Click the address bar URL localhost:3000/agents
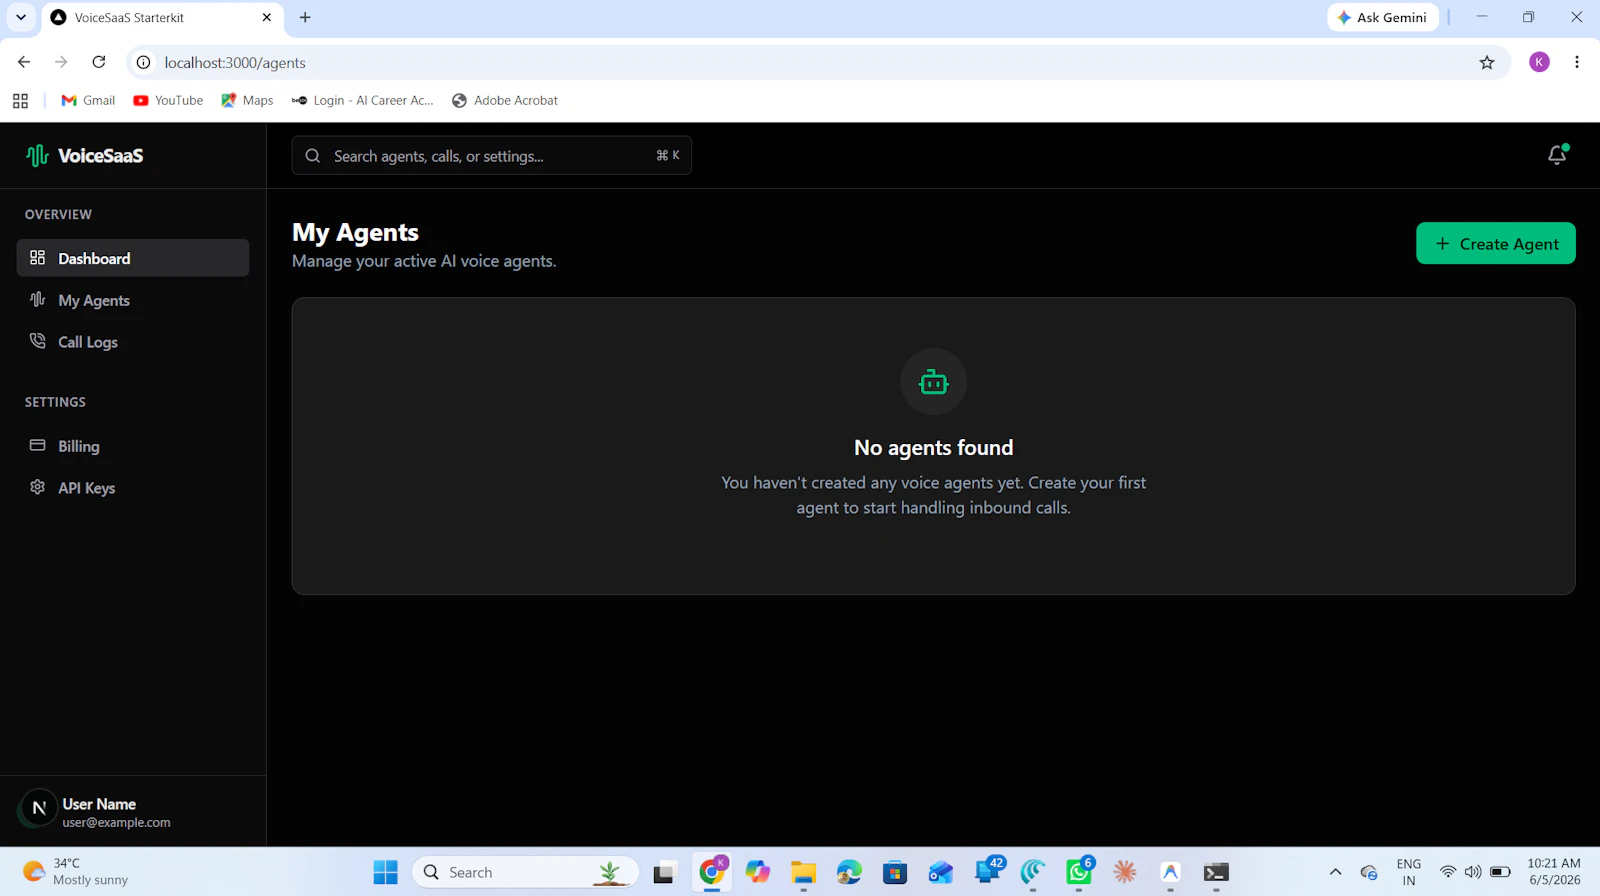This screenshot has width=1600, height=896. coord(235,62)
